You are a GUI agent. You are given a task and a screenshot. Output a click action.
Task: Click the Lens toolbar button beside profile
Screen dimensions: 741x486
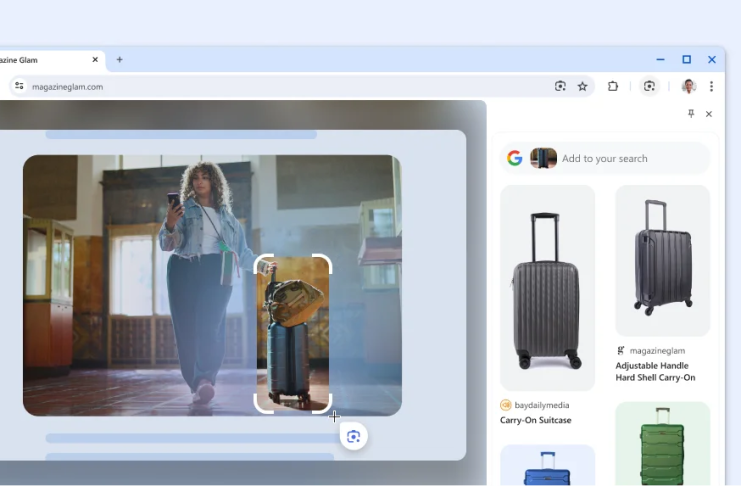pos(649,86)
